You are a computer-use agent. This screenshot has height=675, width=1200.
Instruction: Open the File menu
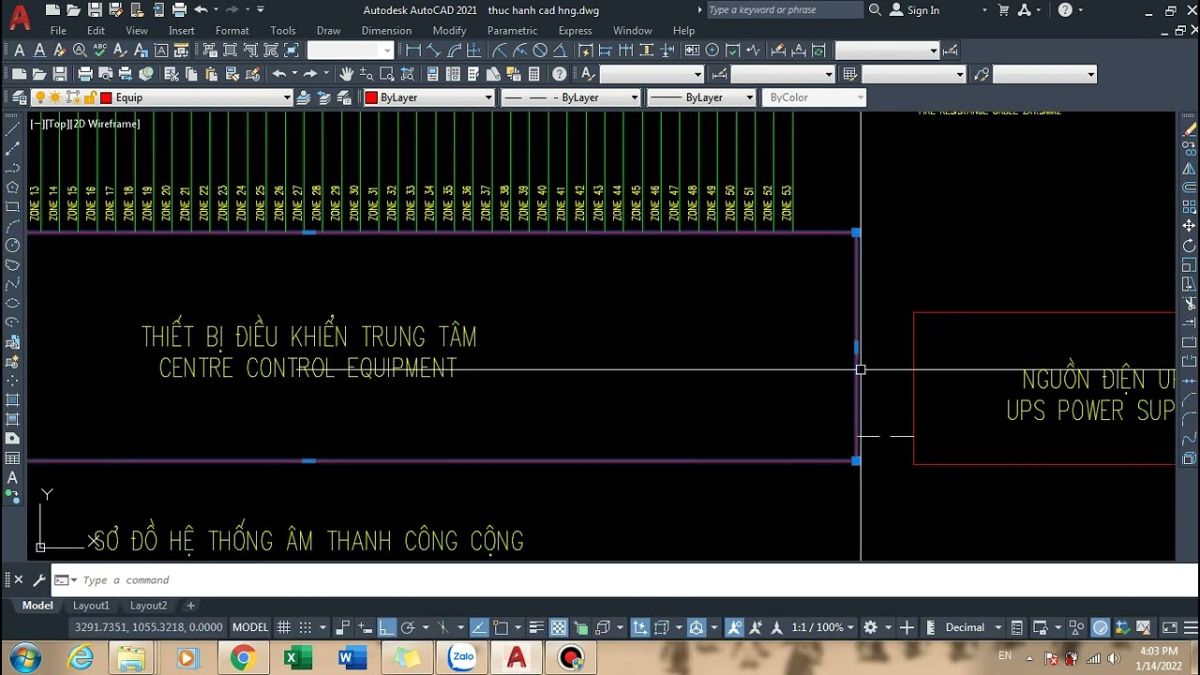coord(58,31)
